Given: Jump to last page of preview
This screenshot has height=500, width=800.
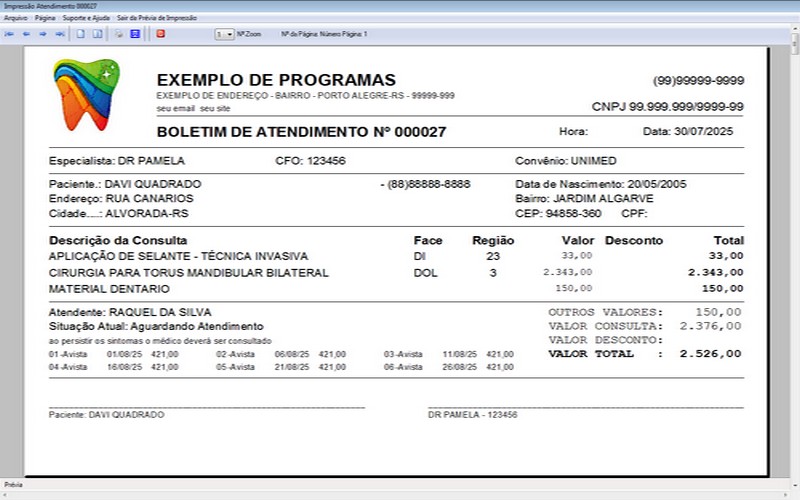Looking at the screenshot, I should tap(60, 34).
